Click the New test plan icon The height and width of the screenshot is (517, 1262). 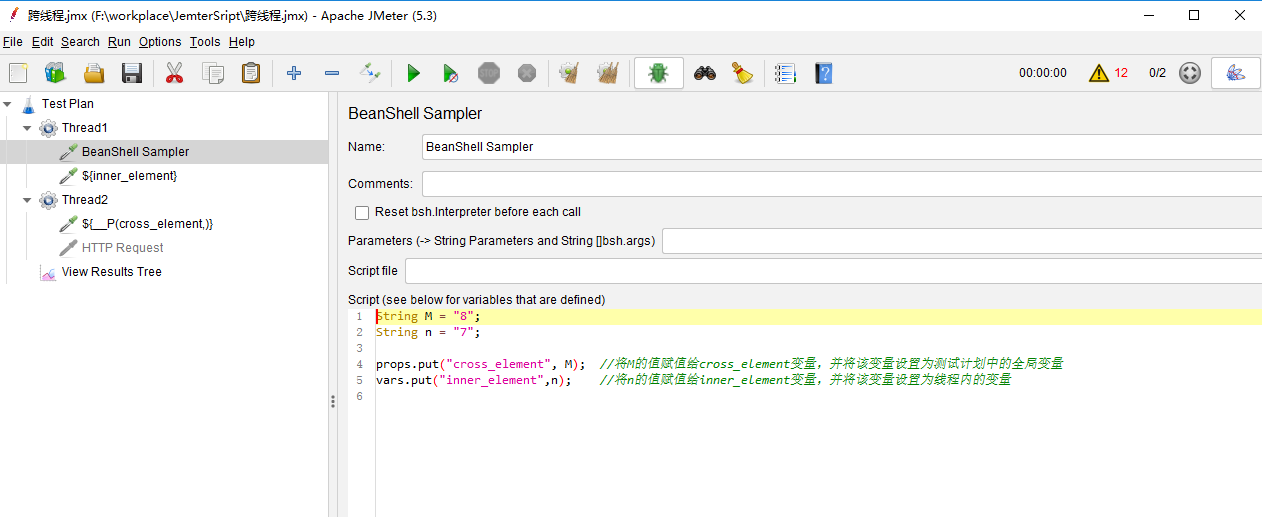[18, 73]
